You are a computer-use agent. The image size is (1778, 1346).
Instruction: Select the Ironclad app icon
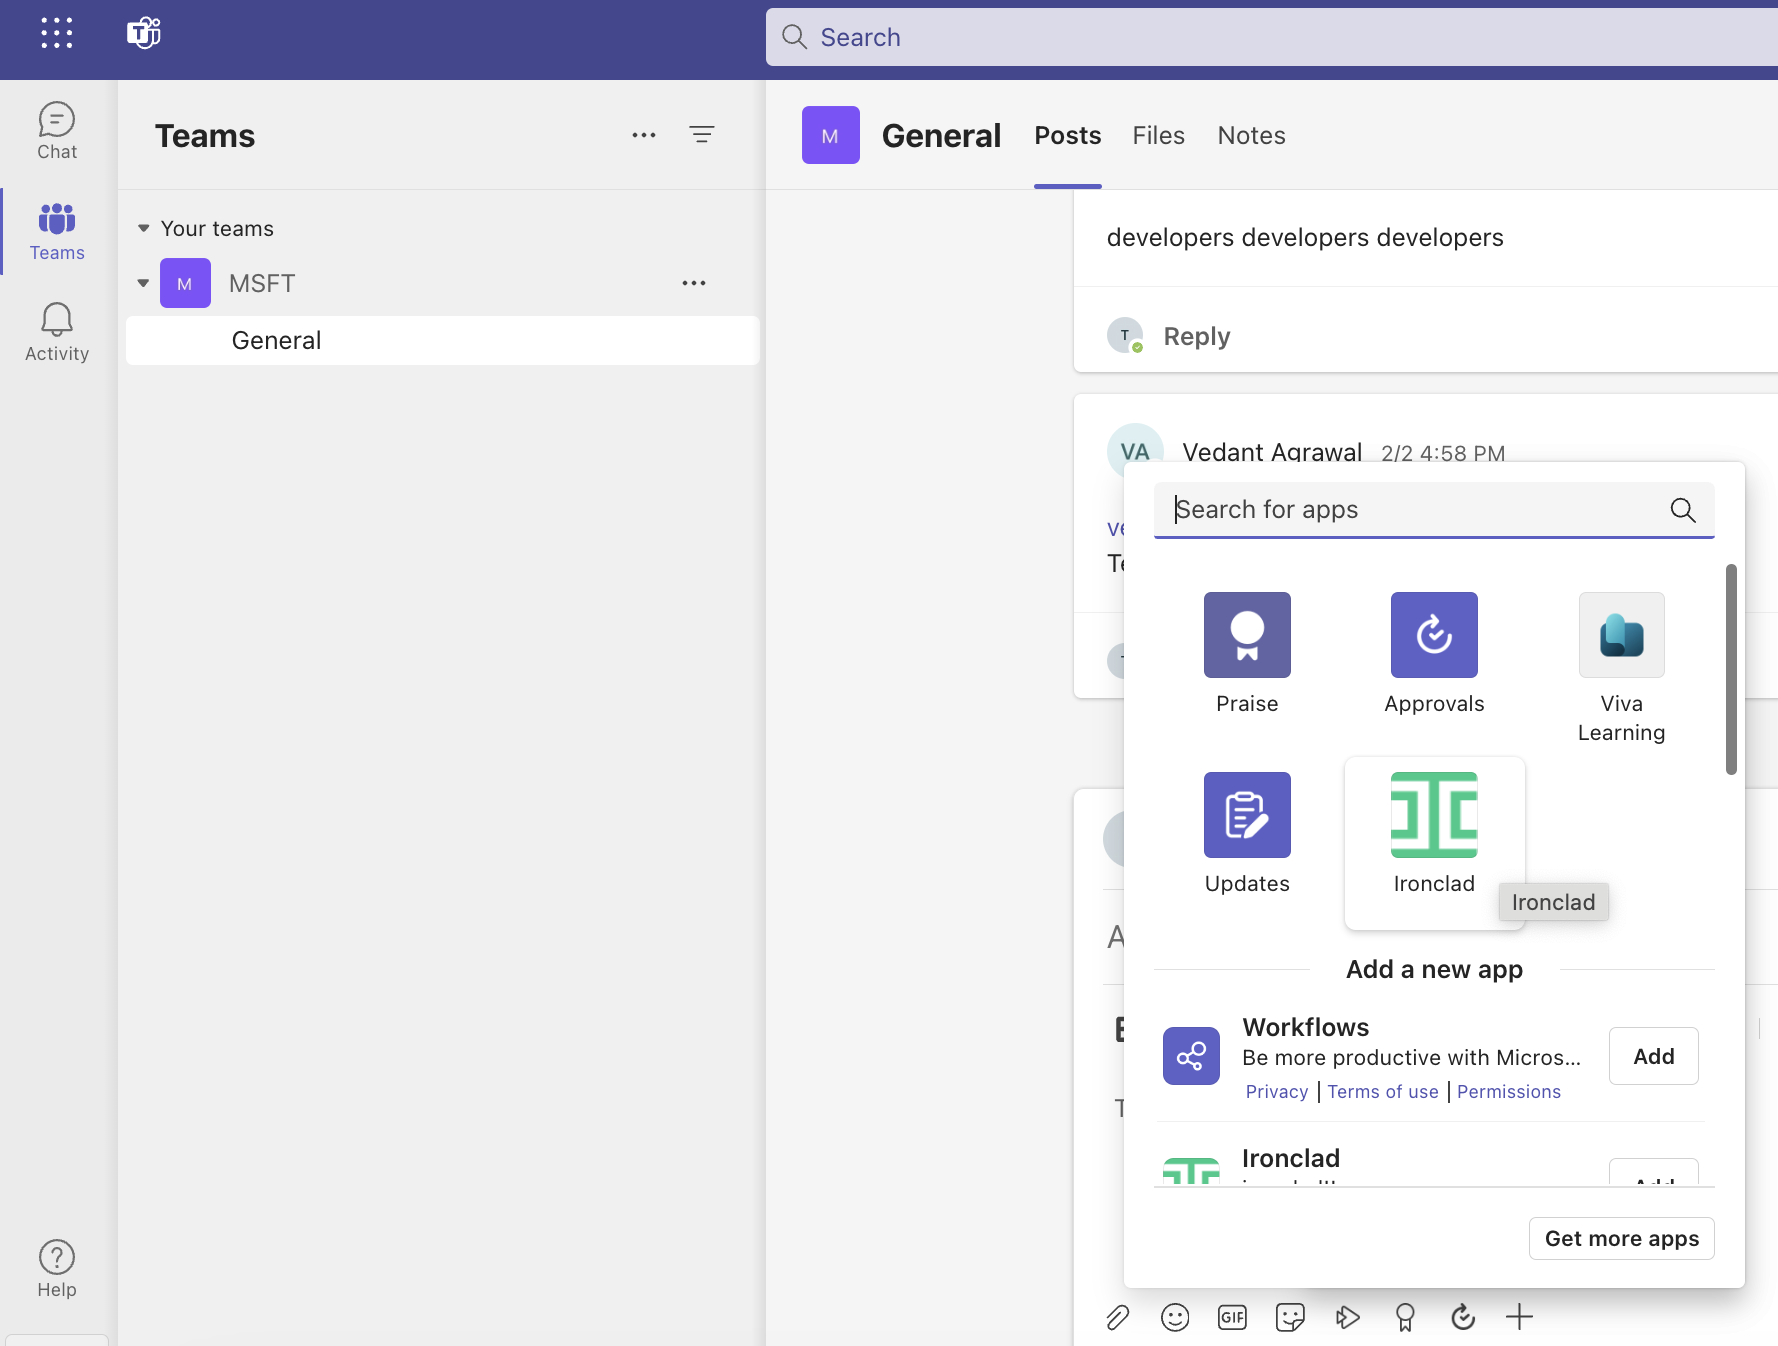[1433, 815]
